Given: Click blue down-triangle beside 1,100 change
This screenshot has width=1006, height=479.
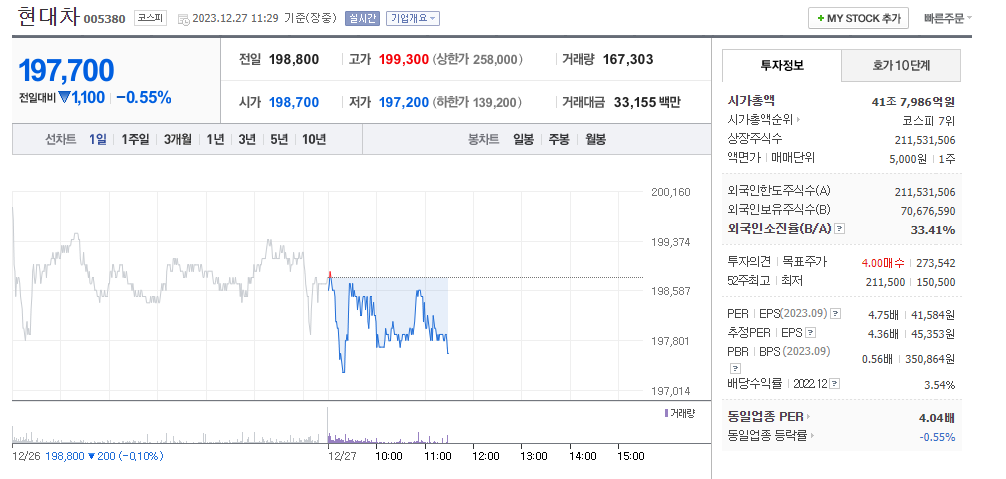Looking at the screenshot, I should coord(64,97).
